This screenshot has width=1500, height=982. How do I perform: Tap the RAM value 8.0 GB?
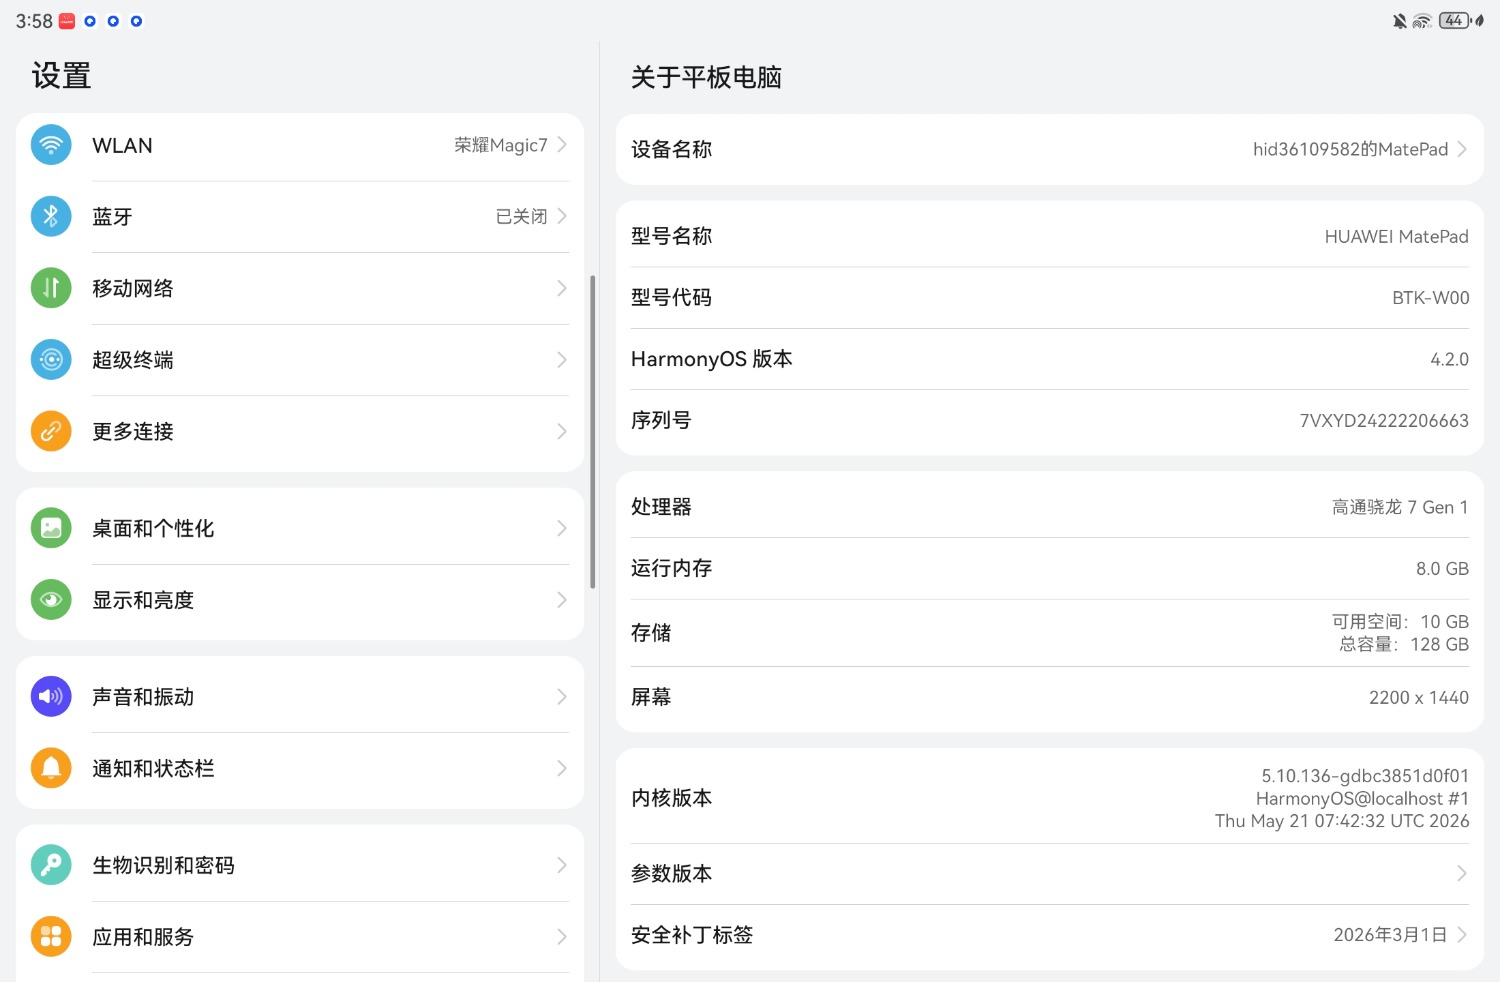(1442, 569)
